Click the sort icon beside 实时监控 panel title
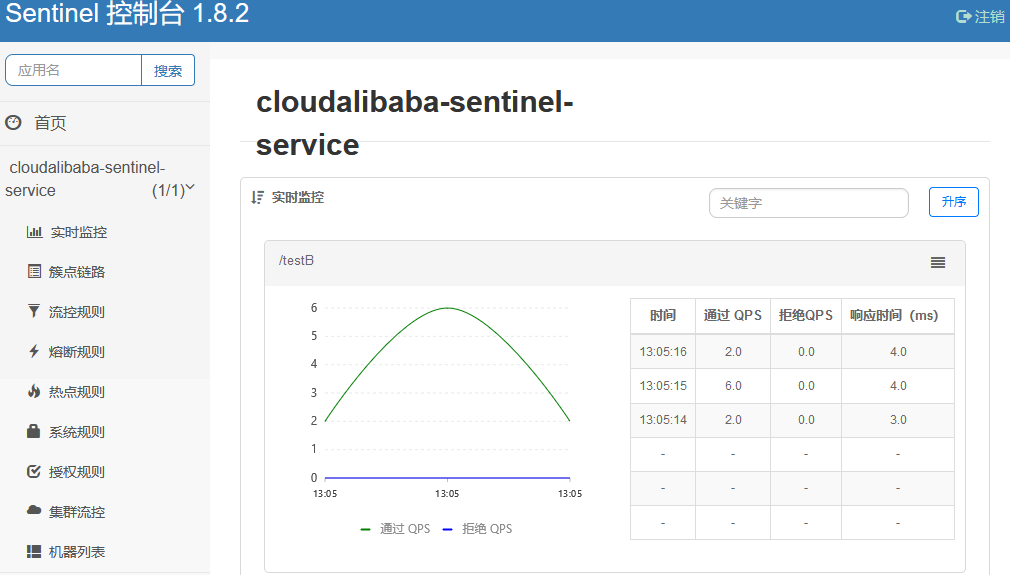The width and height of the screenshot is (1010, 575). (257, 198)
